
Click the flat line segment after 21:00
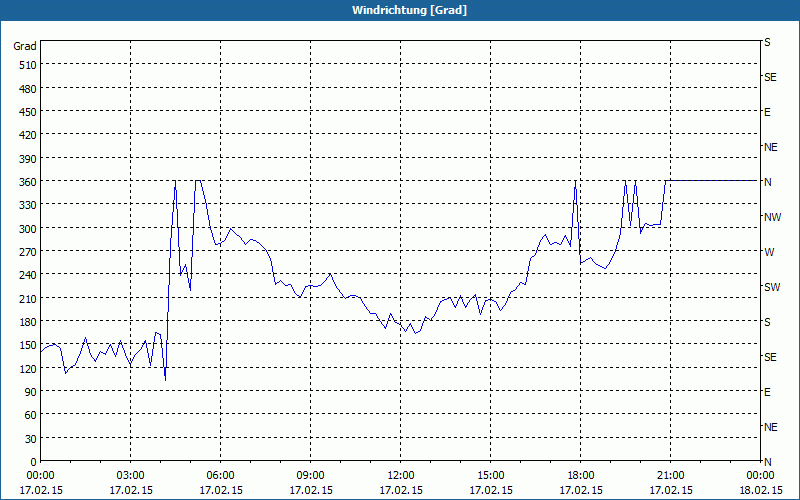[x=715, y=181]
